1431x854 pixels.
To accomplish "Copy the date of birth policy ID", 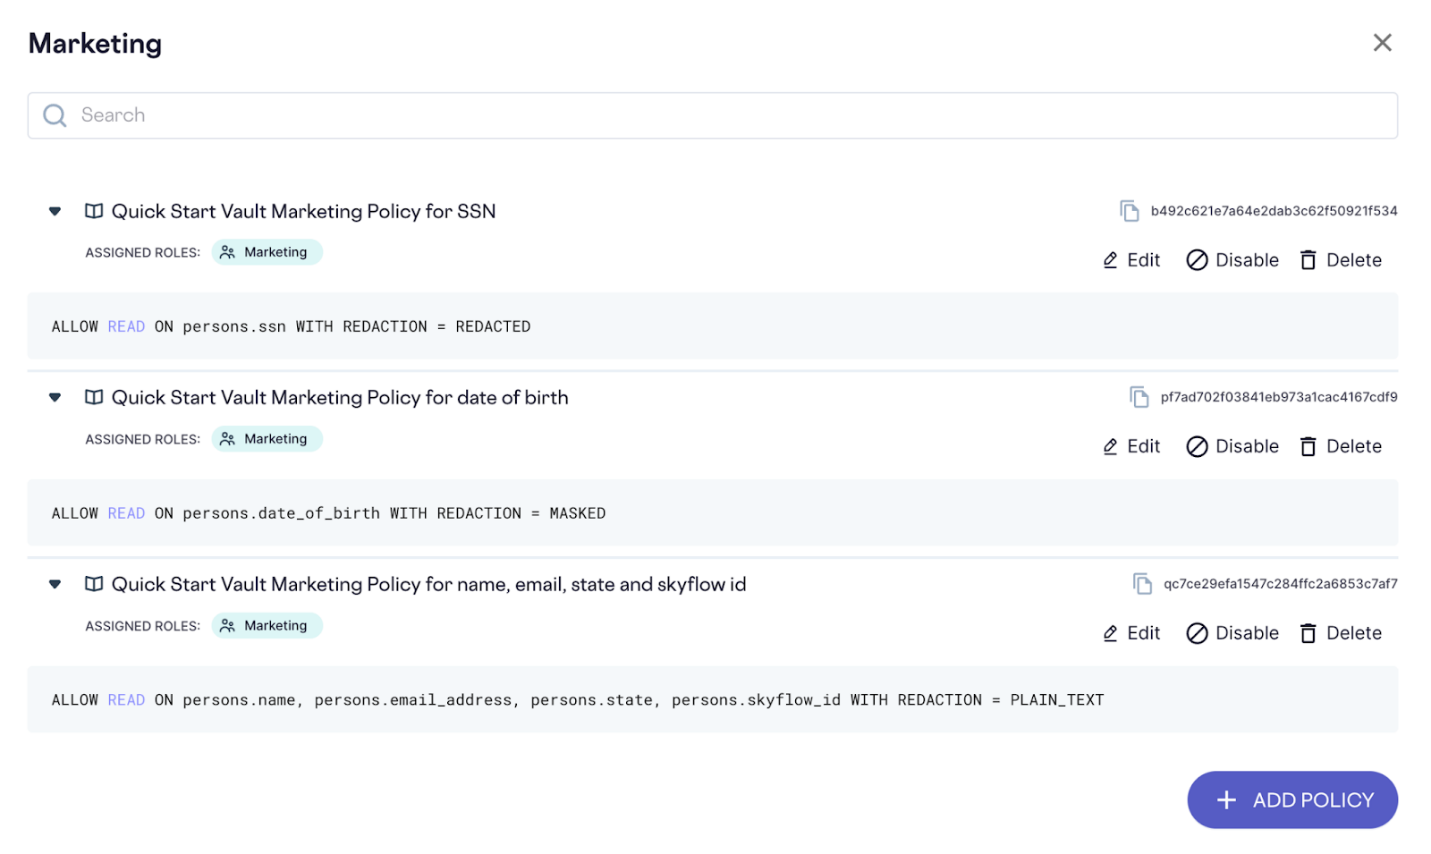I will tap(1139, 397).
